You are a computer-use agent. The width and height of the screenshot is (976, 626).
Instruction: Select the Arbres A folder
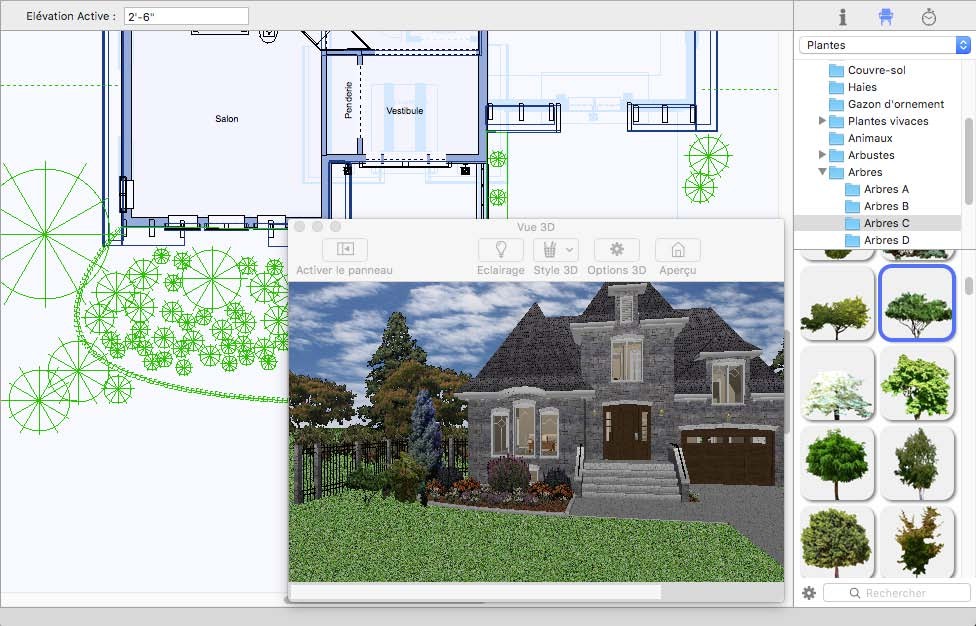click(x=886, y=189)
